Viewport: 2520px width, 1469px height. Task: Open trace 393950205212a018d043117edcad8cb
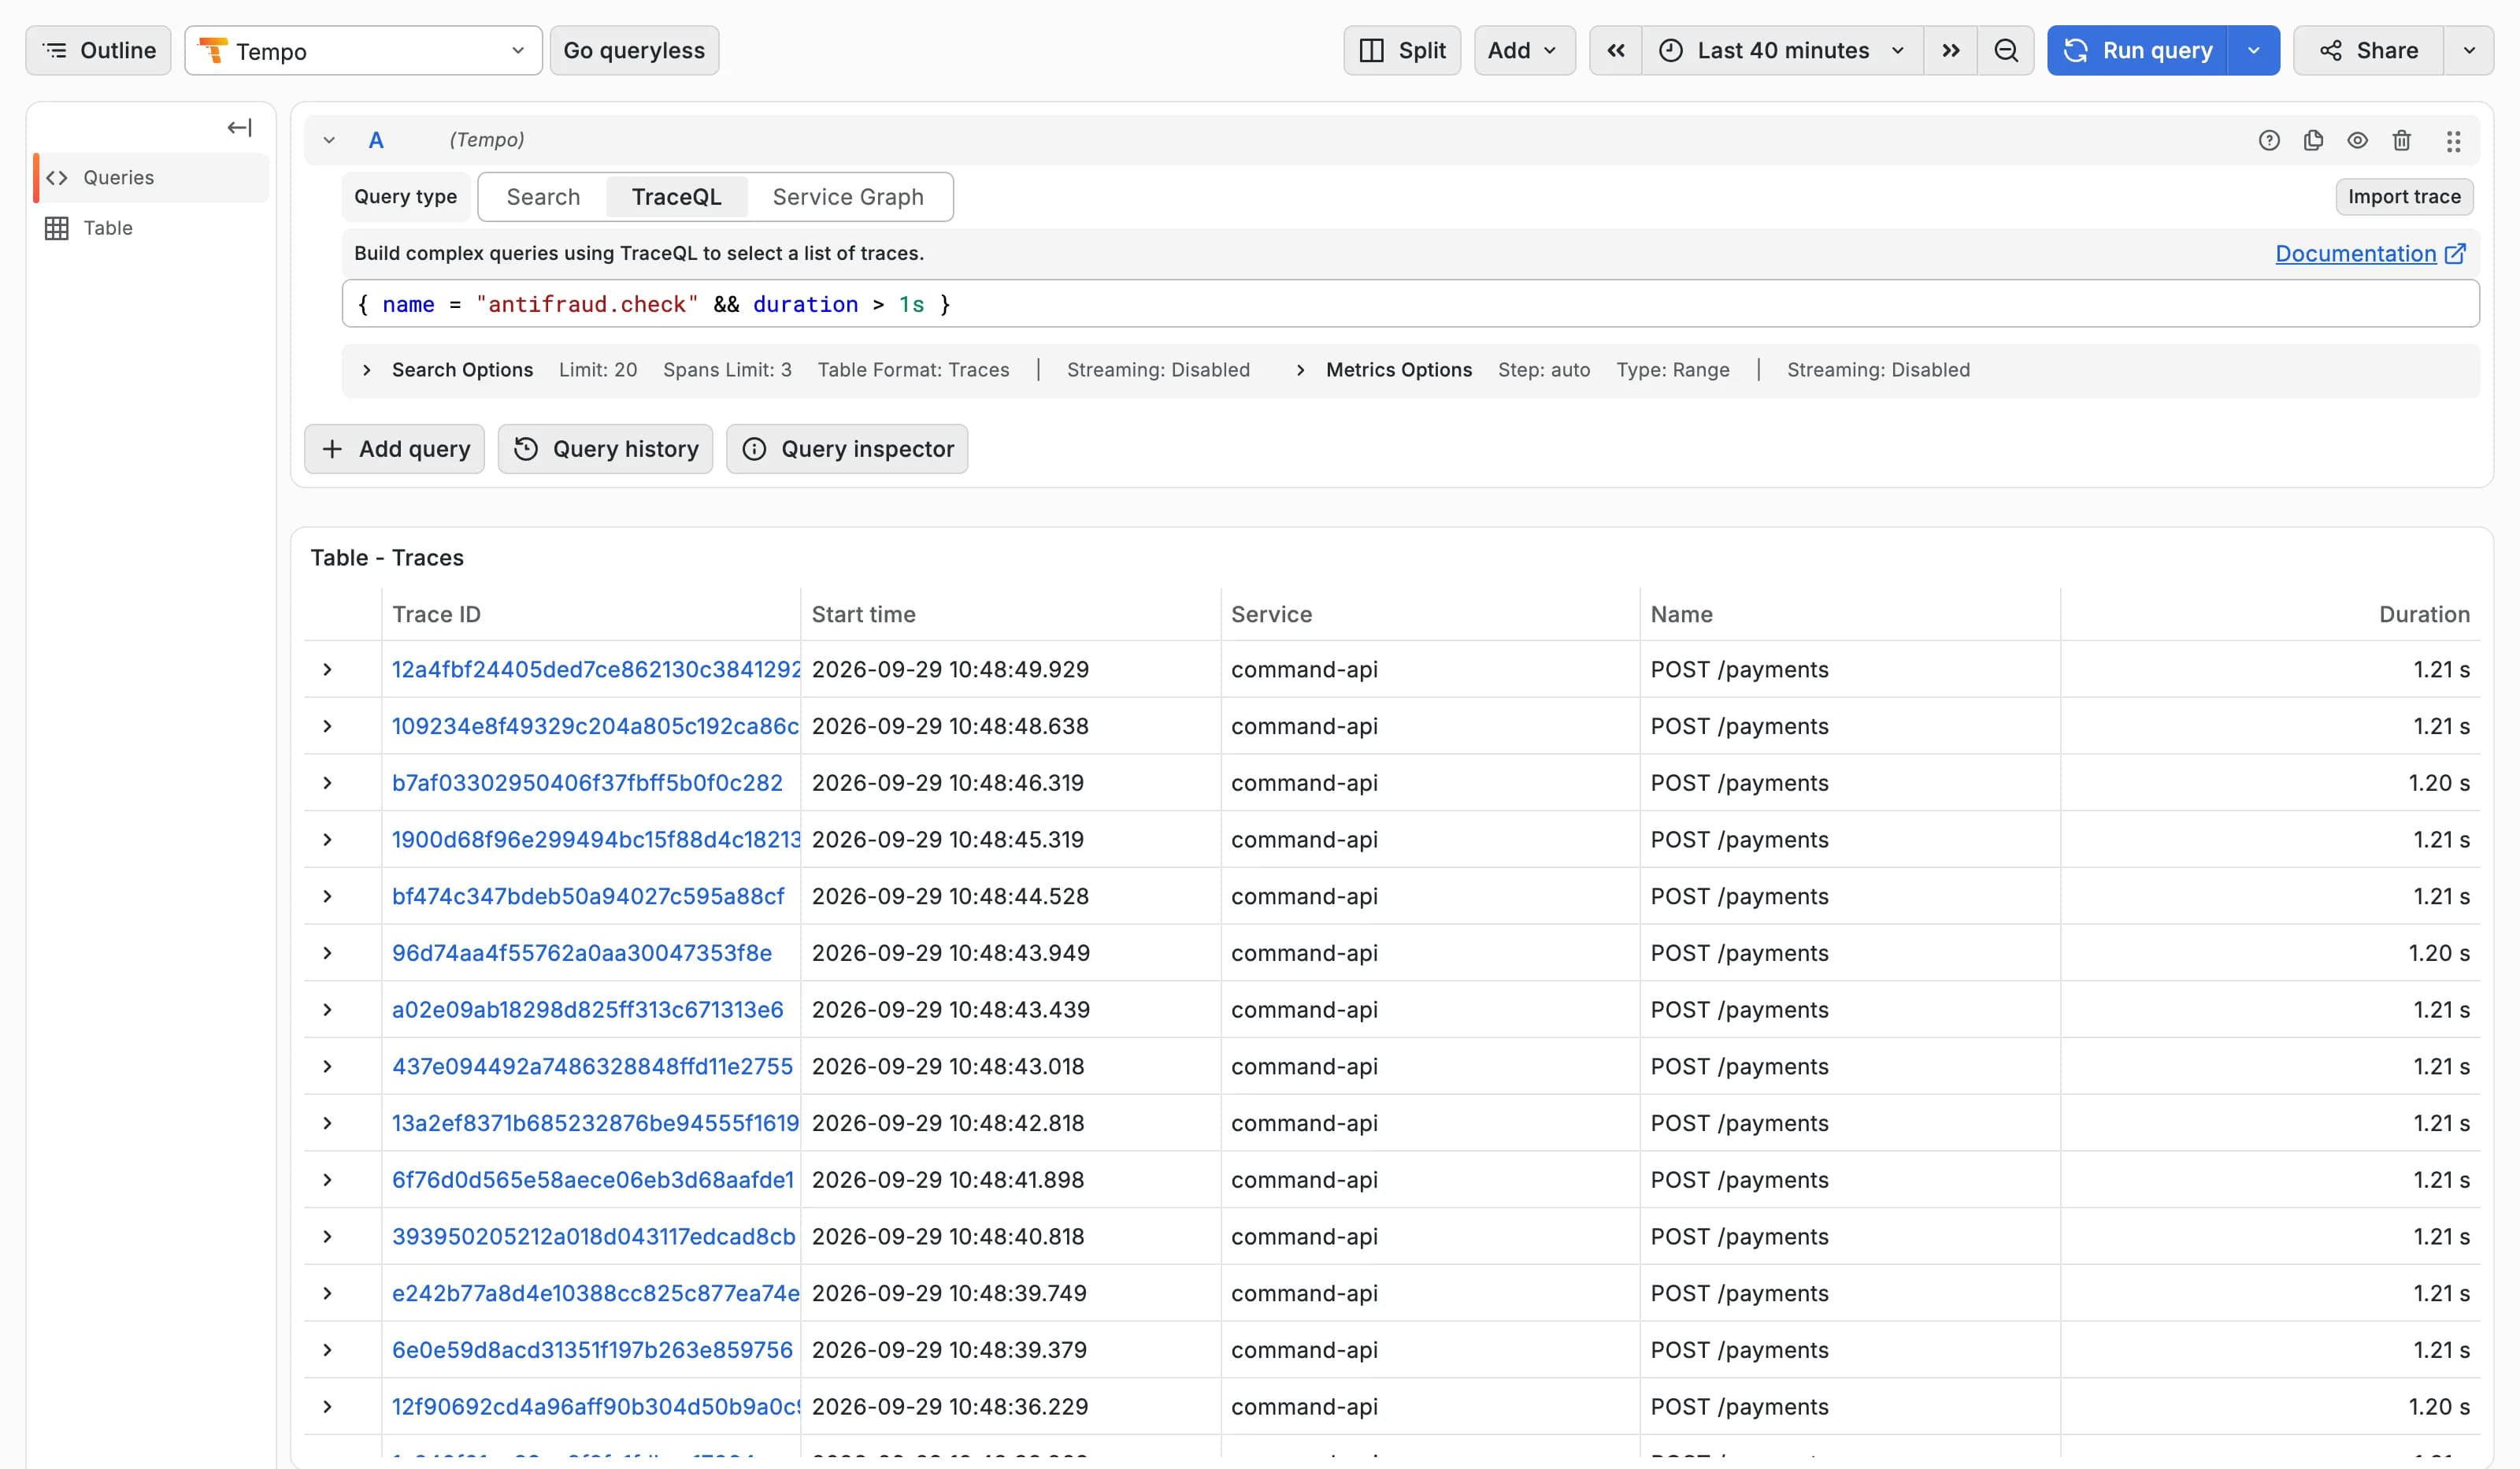click(x=594, y=1237)
